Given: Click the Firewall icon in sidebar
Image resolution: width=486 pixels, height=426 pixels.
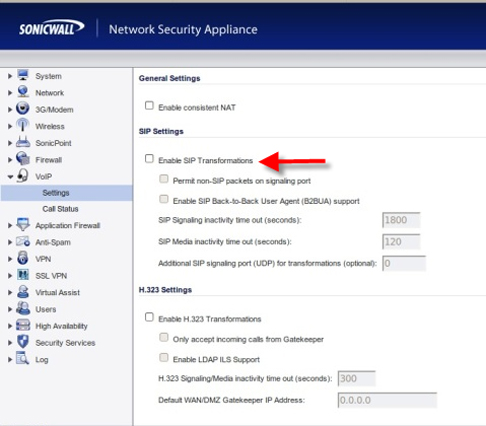Looking at the screenshot, I should point(23,159).
